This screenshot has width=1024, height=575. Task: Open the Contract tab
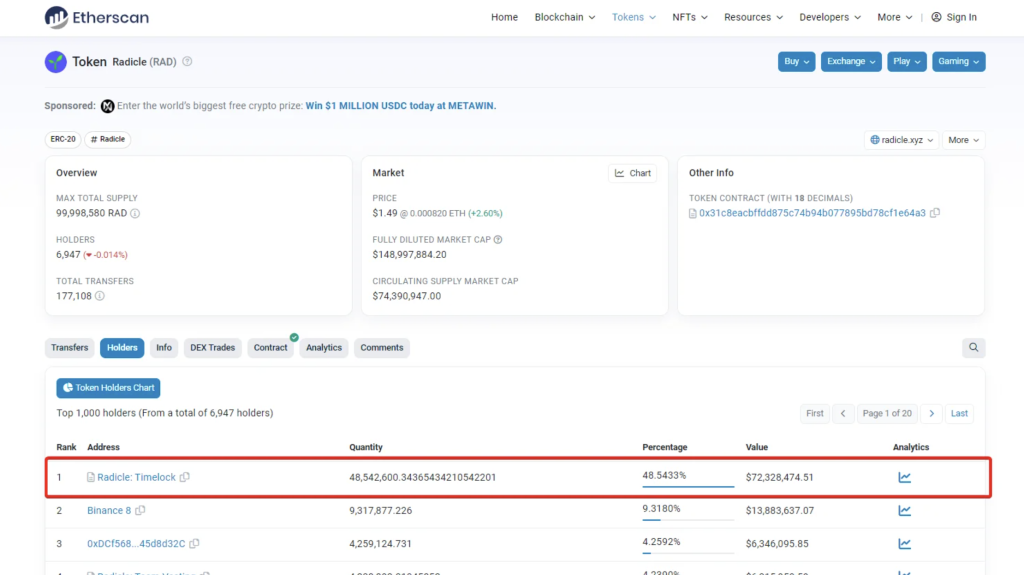270,348
